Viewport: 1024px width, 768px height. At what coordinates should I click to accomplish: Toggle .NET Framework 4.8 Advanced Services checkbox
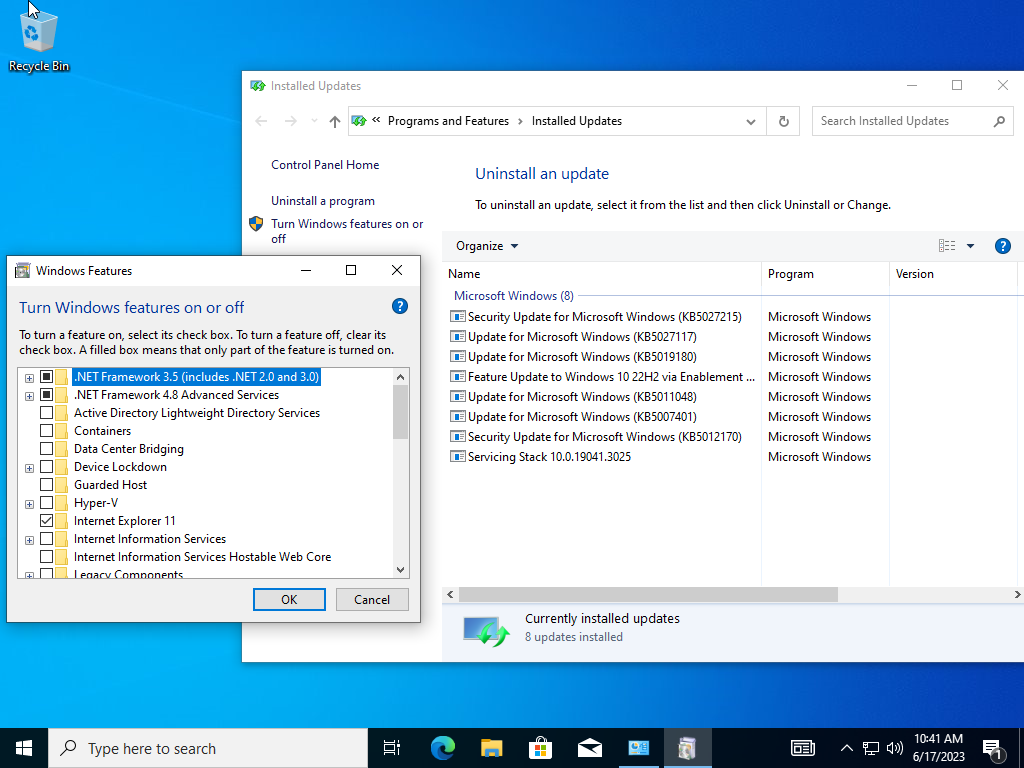46,395
